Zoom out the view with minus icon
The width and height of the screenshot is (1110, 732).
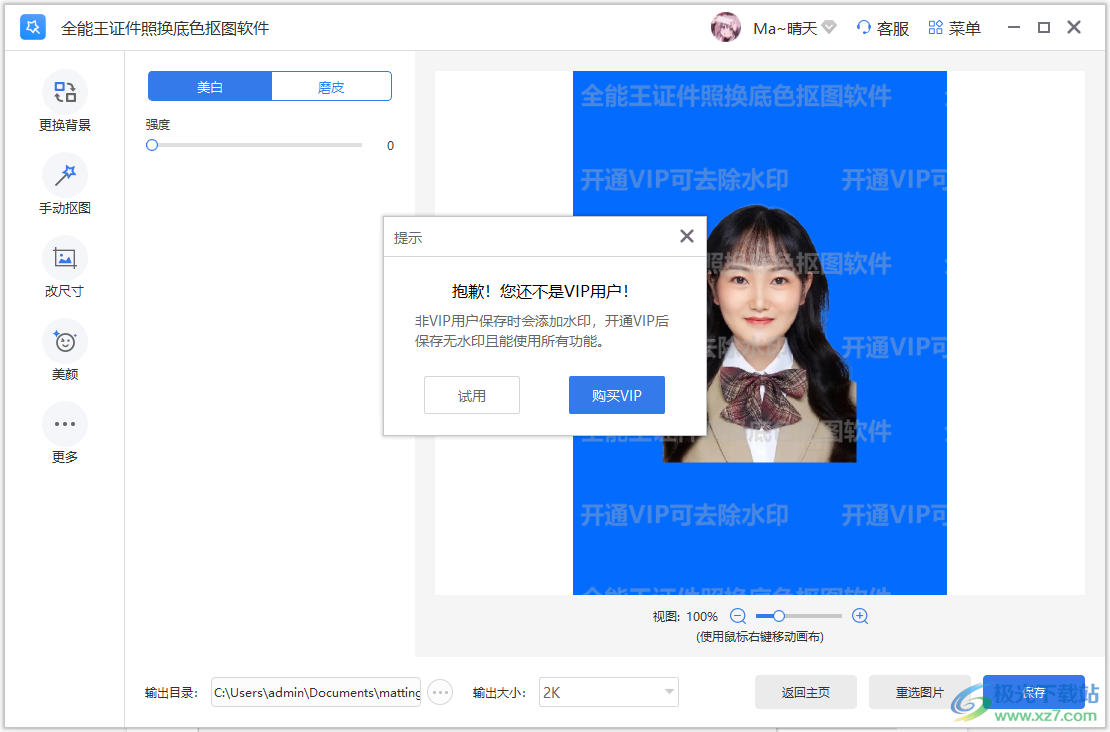738,616
